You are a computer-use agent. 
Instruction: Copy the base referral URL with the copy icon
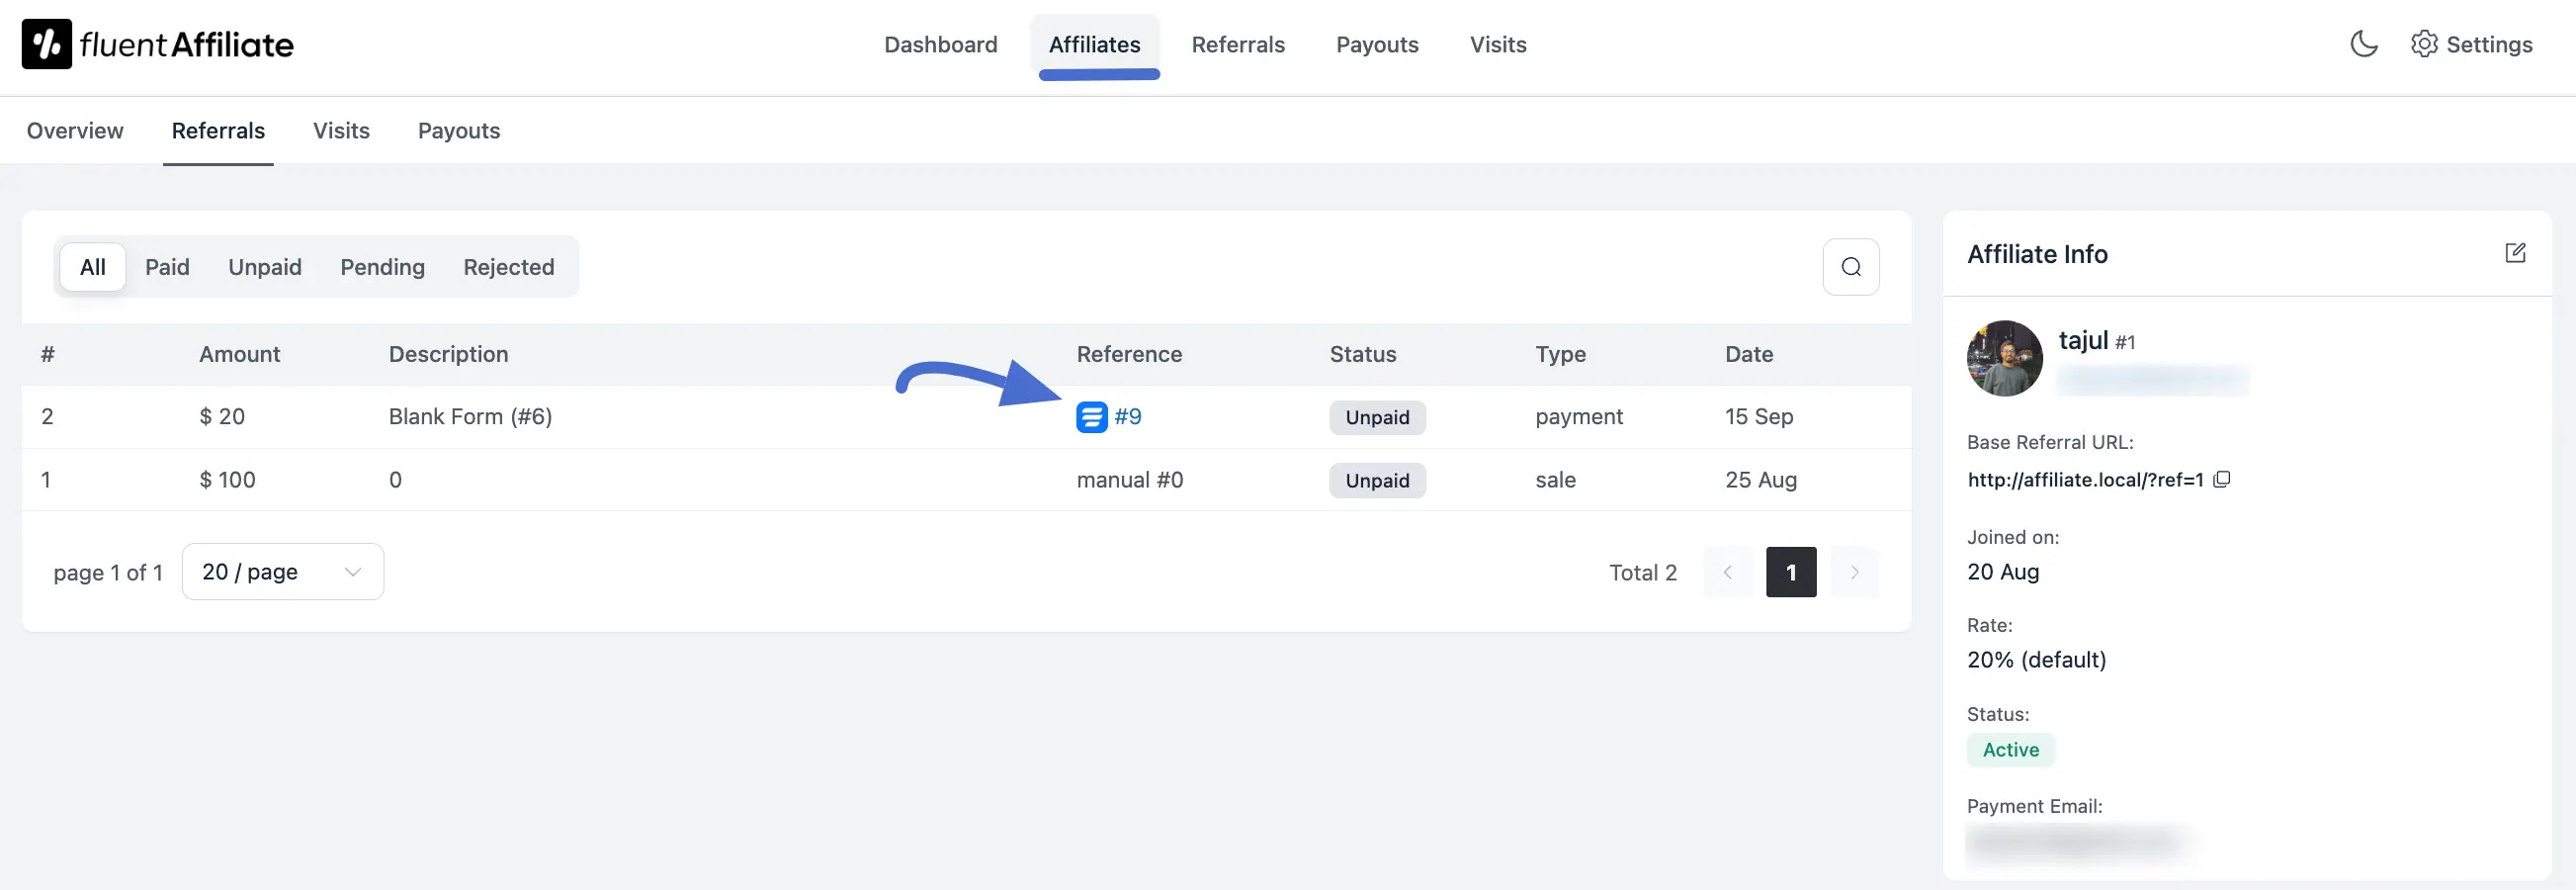click(x=2222, y=480)
